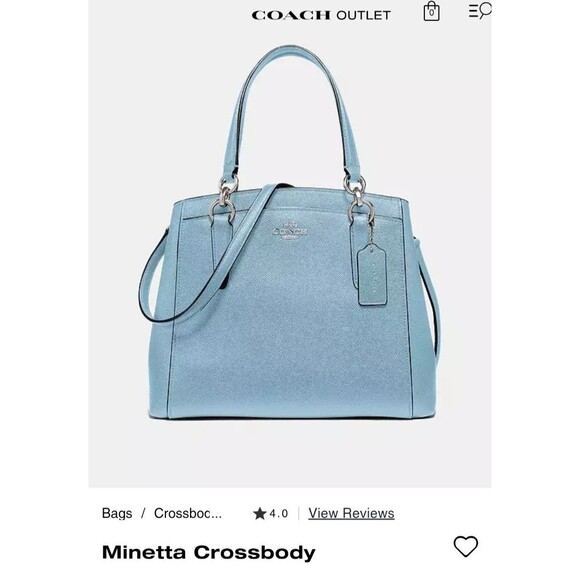Open the View Reviews link
580x580 pixels.
[x=351, y=513]
